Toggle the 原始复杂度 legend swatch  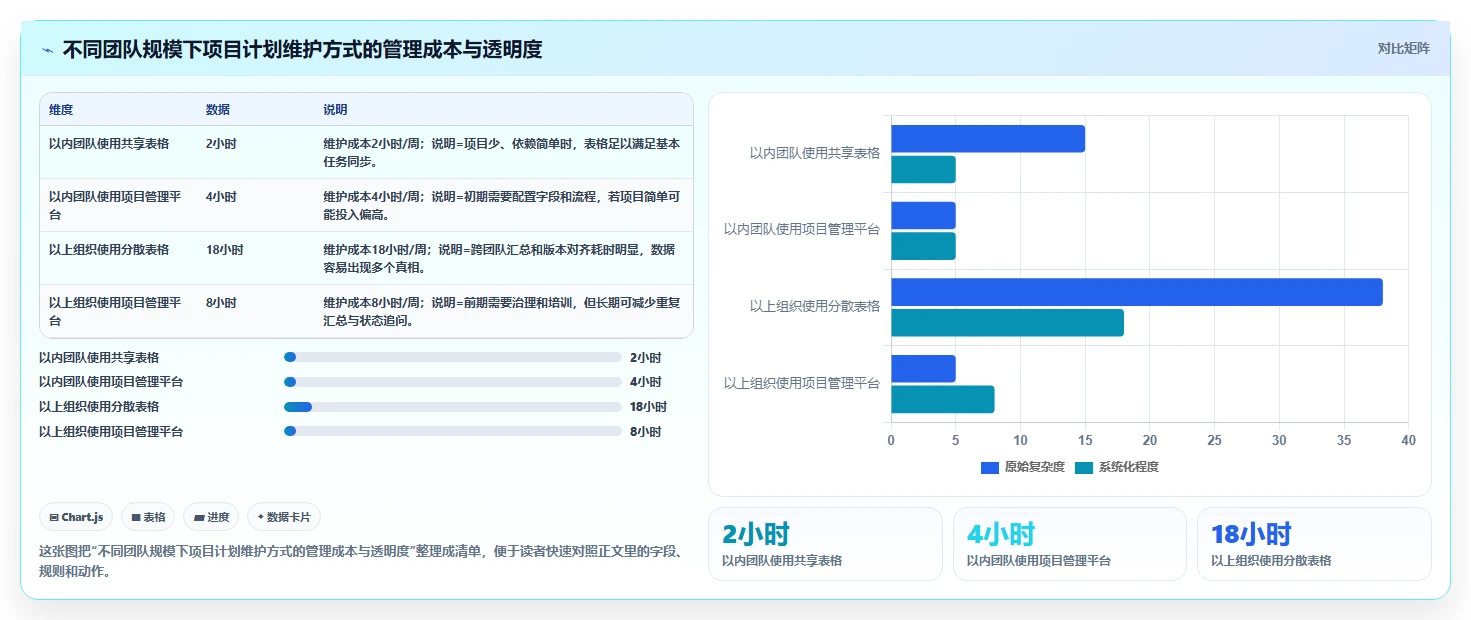coord(990,467)
